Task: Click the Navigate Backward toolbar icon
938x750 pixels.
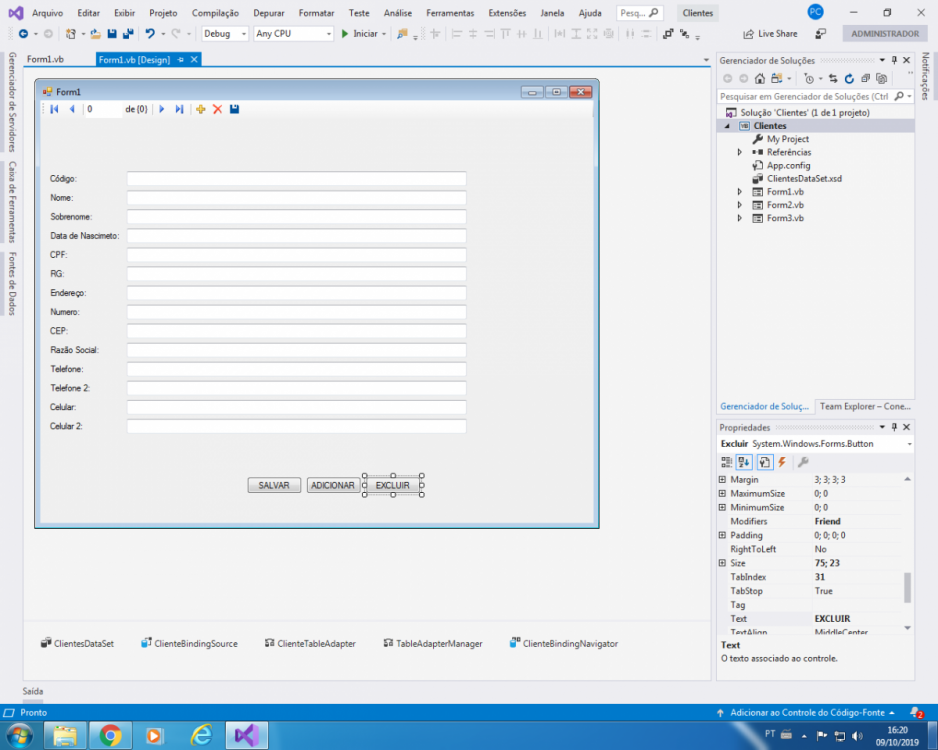Action: pos(23,33)
